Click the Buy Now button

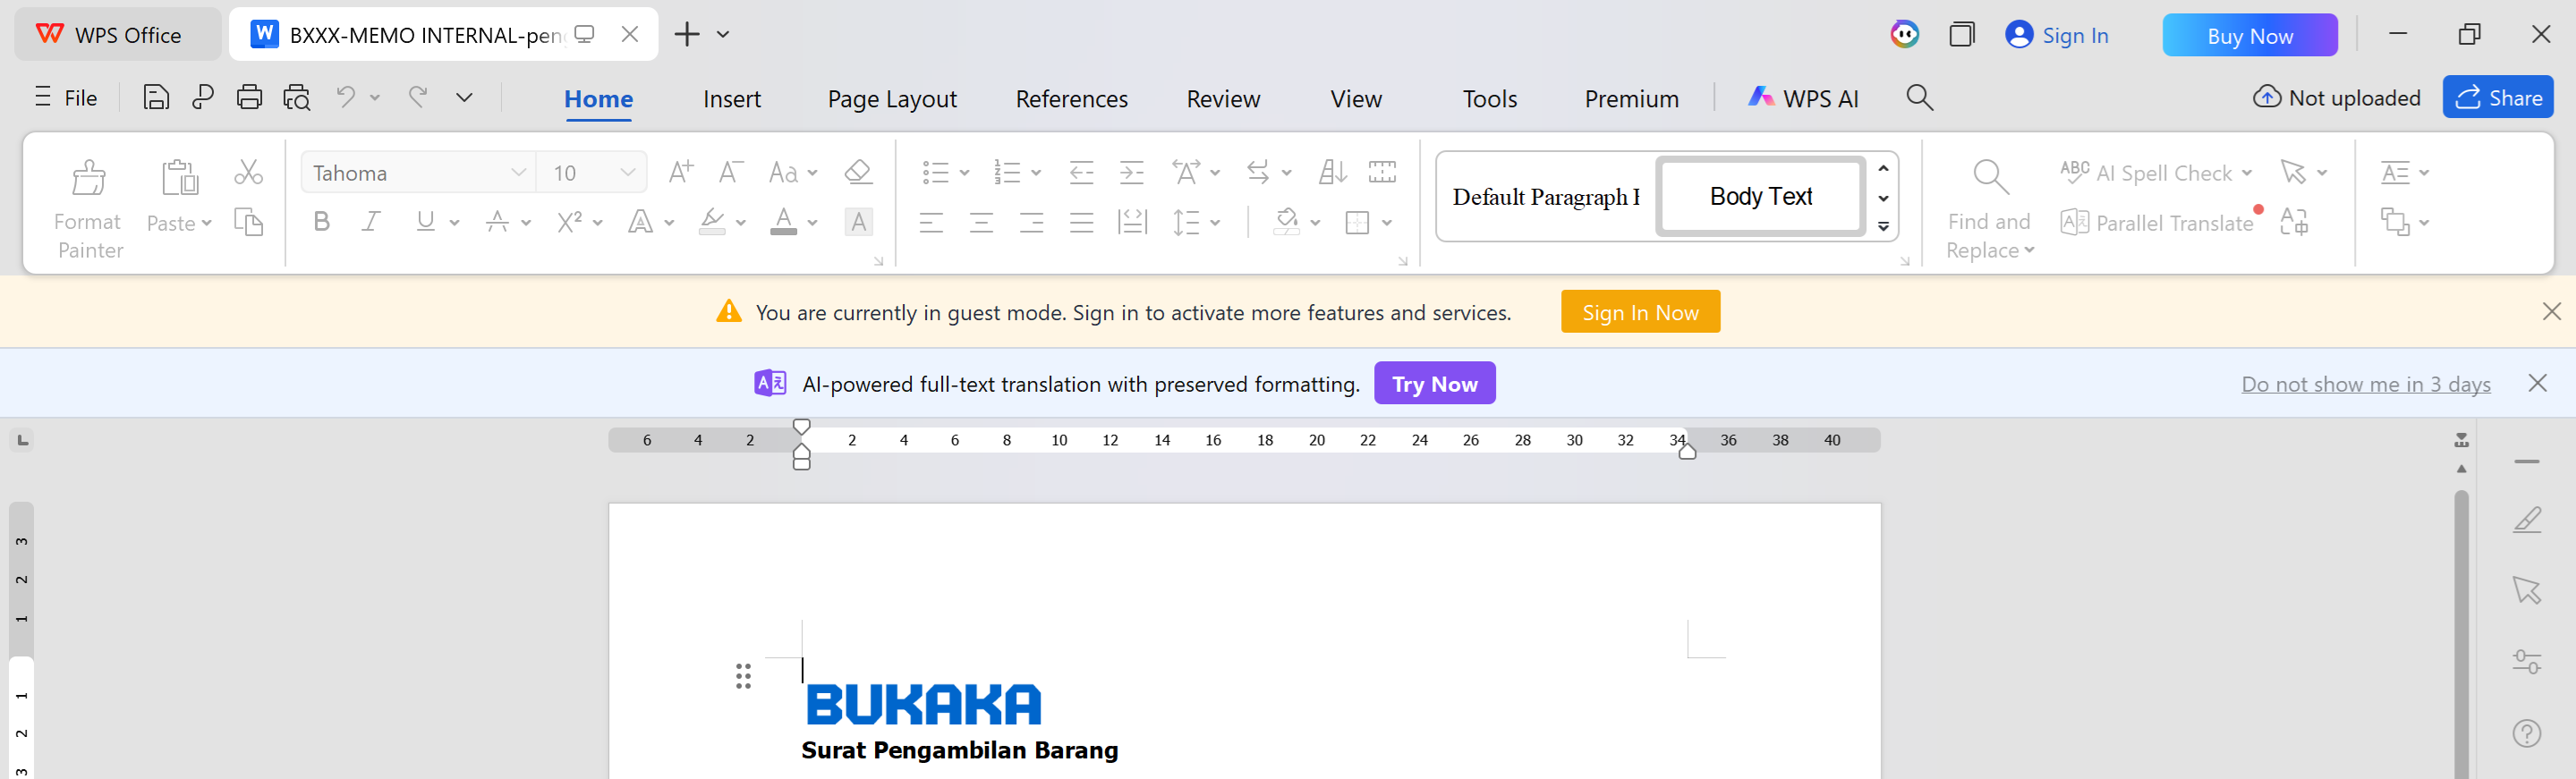point(2249,35)
